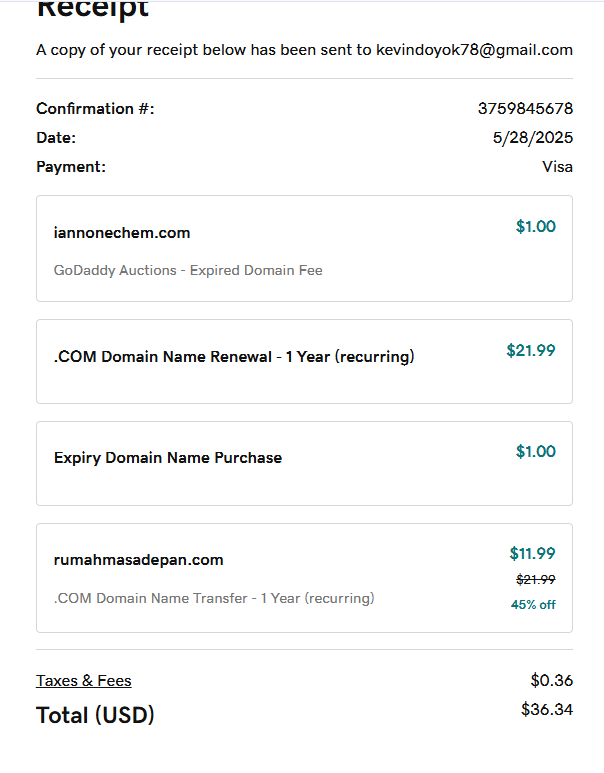Click the Total (USD) label
The width and height of the screenshot is (604, 773).
[95, 715]
